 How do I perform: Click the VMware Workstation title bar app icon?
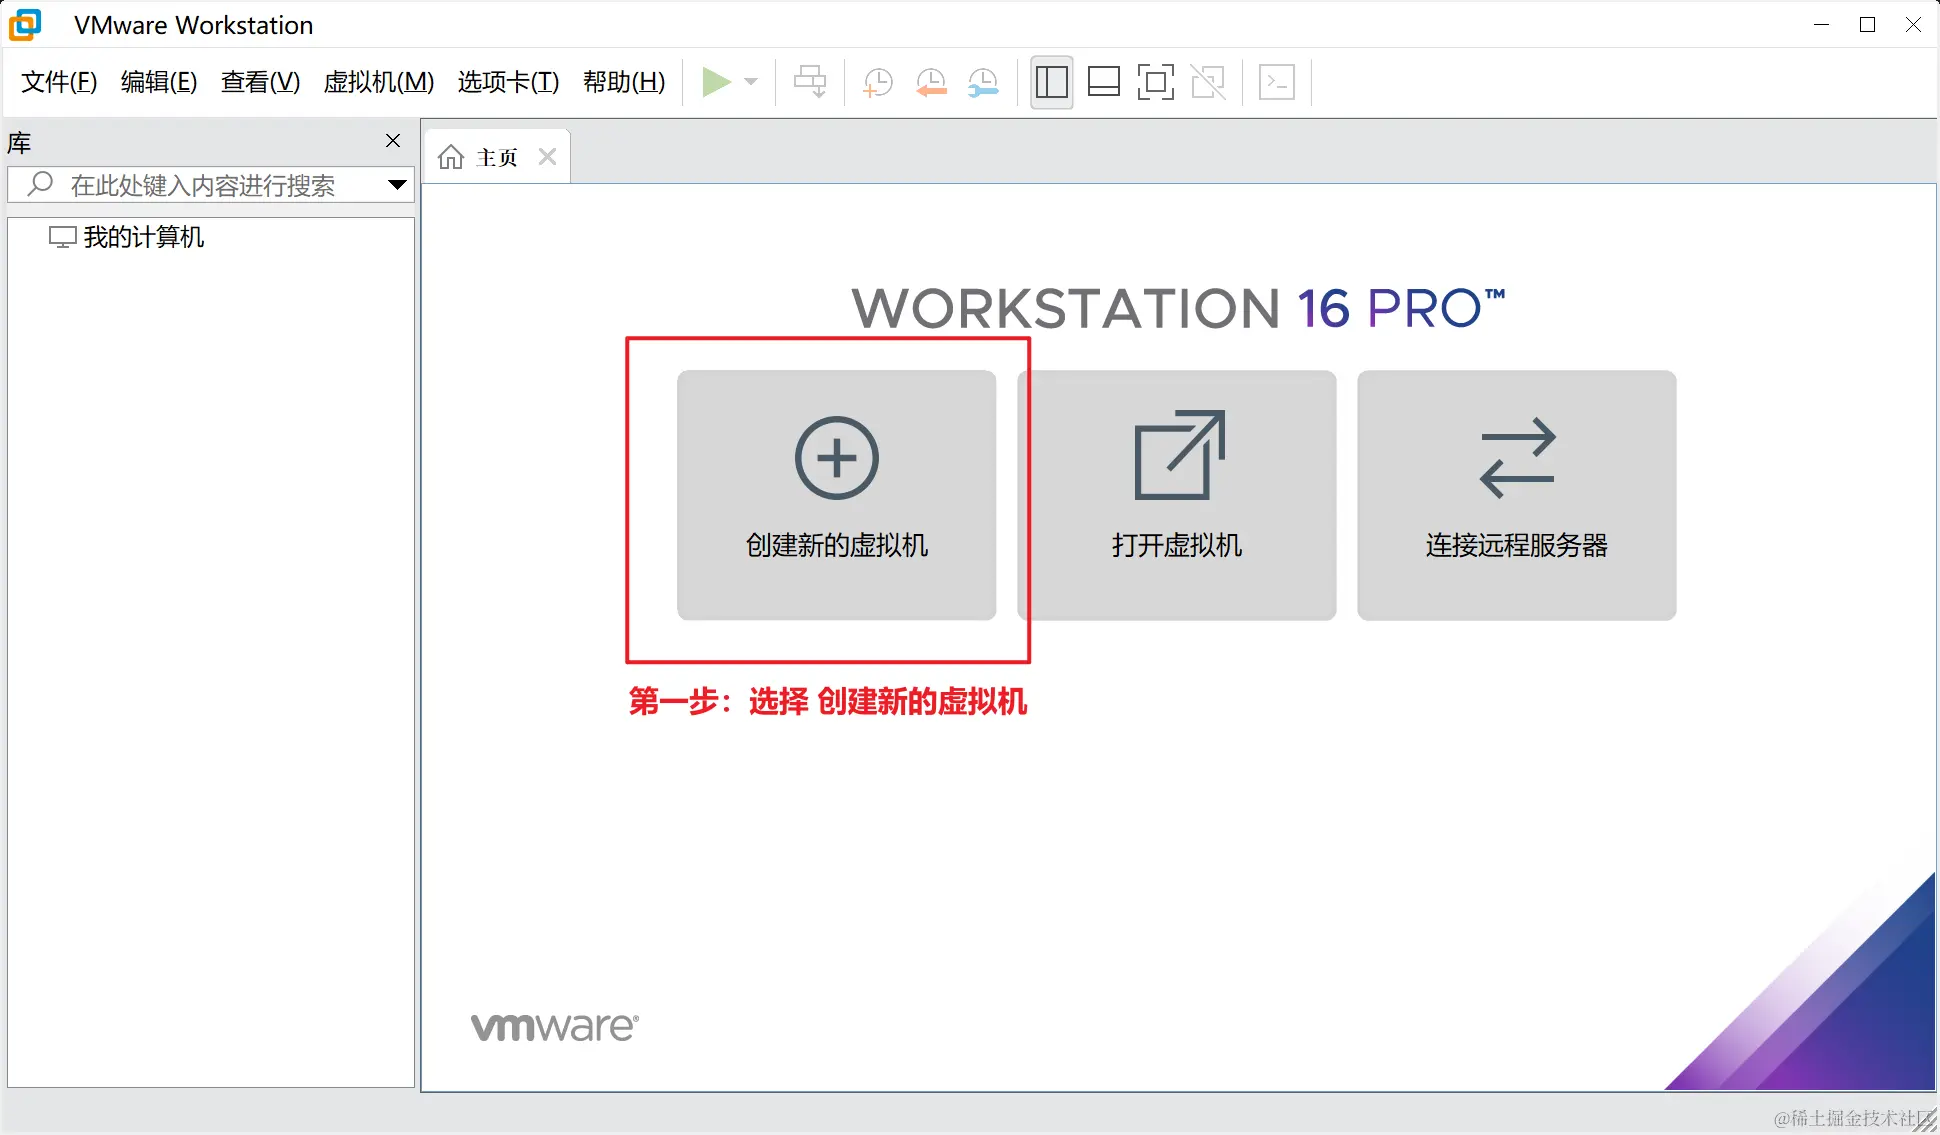(25, 25)
